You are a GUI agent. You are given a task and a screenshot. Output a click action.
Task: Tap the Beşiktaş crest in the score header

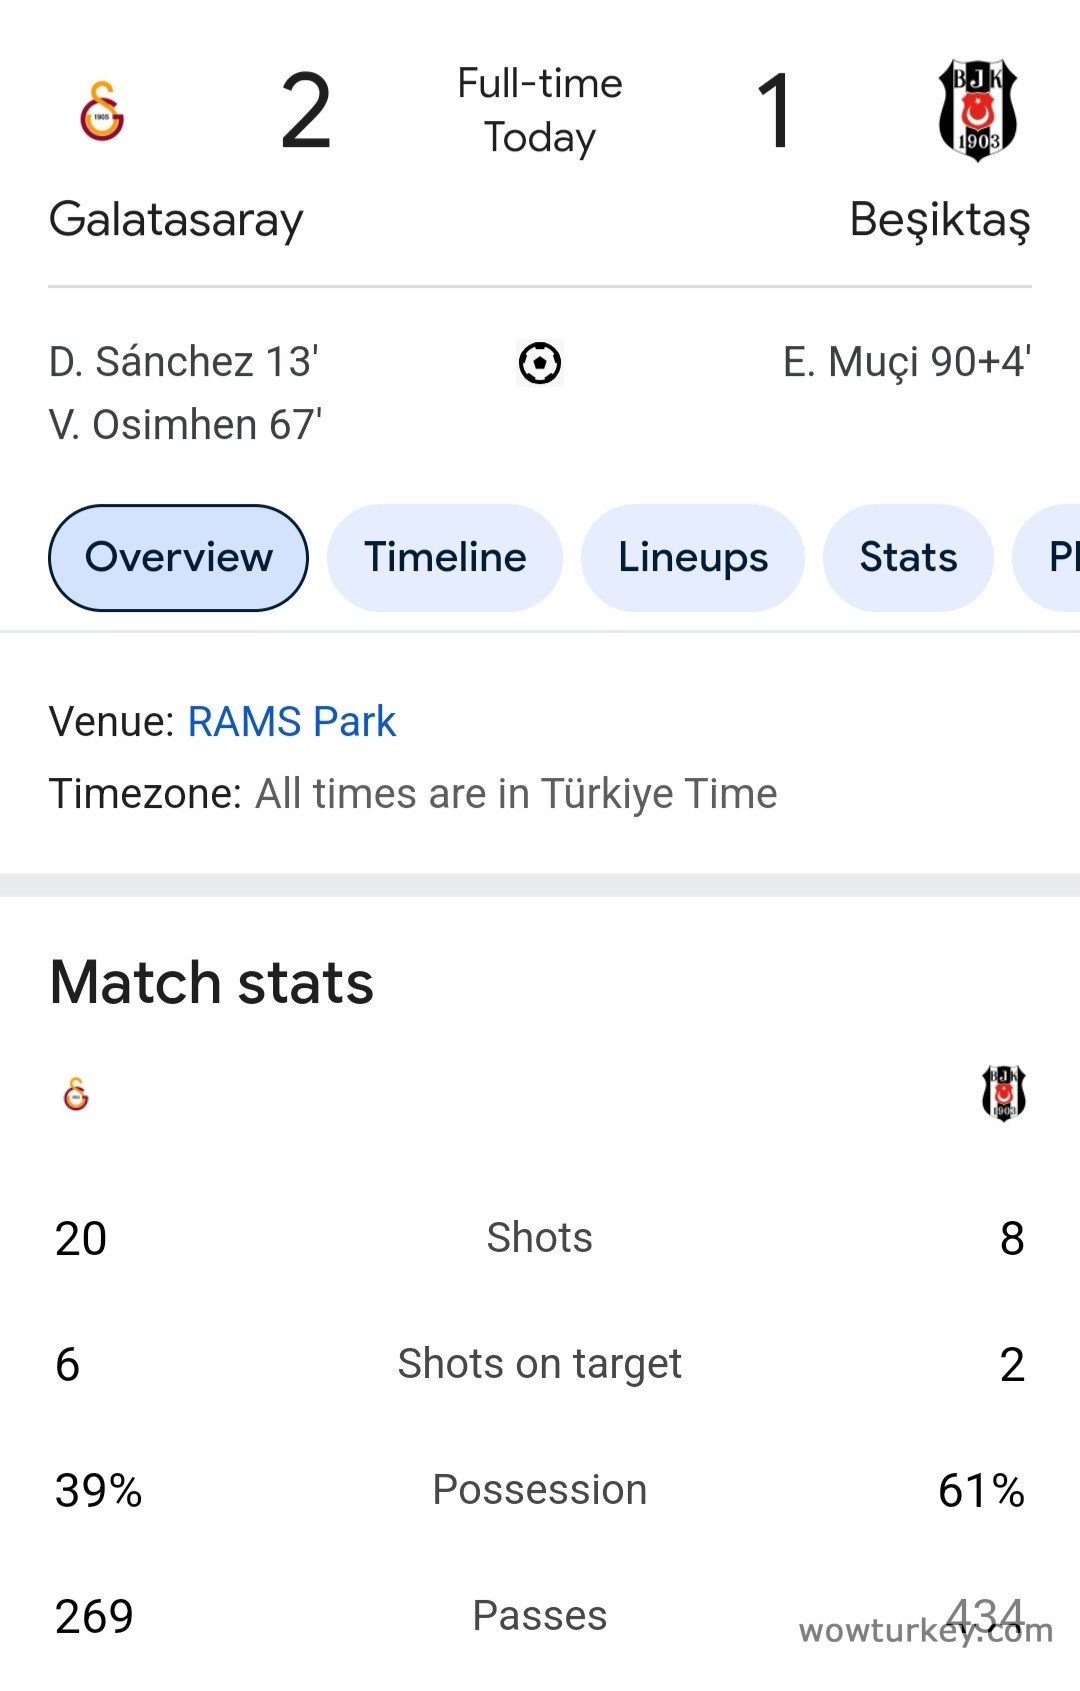(977, 110)
